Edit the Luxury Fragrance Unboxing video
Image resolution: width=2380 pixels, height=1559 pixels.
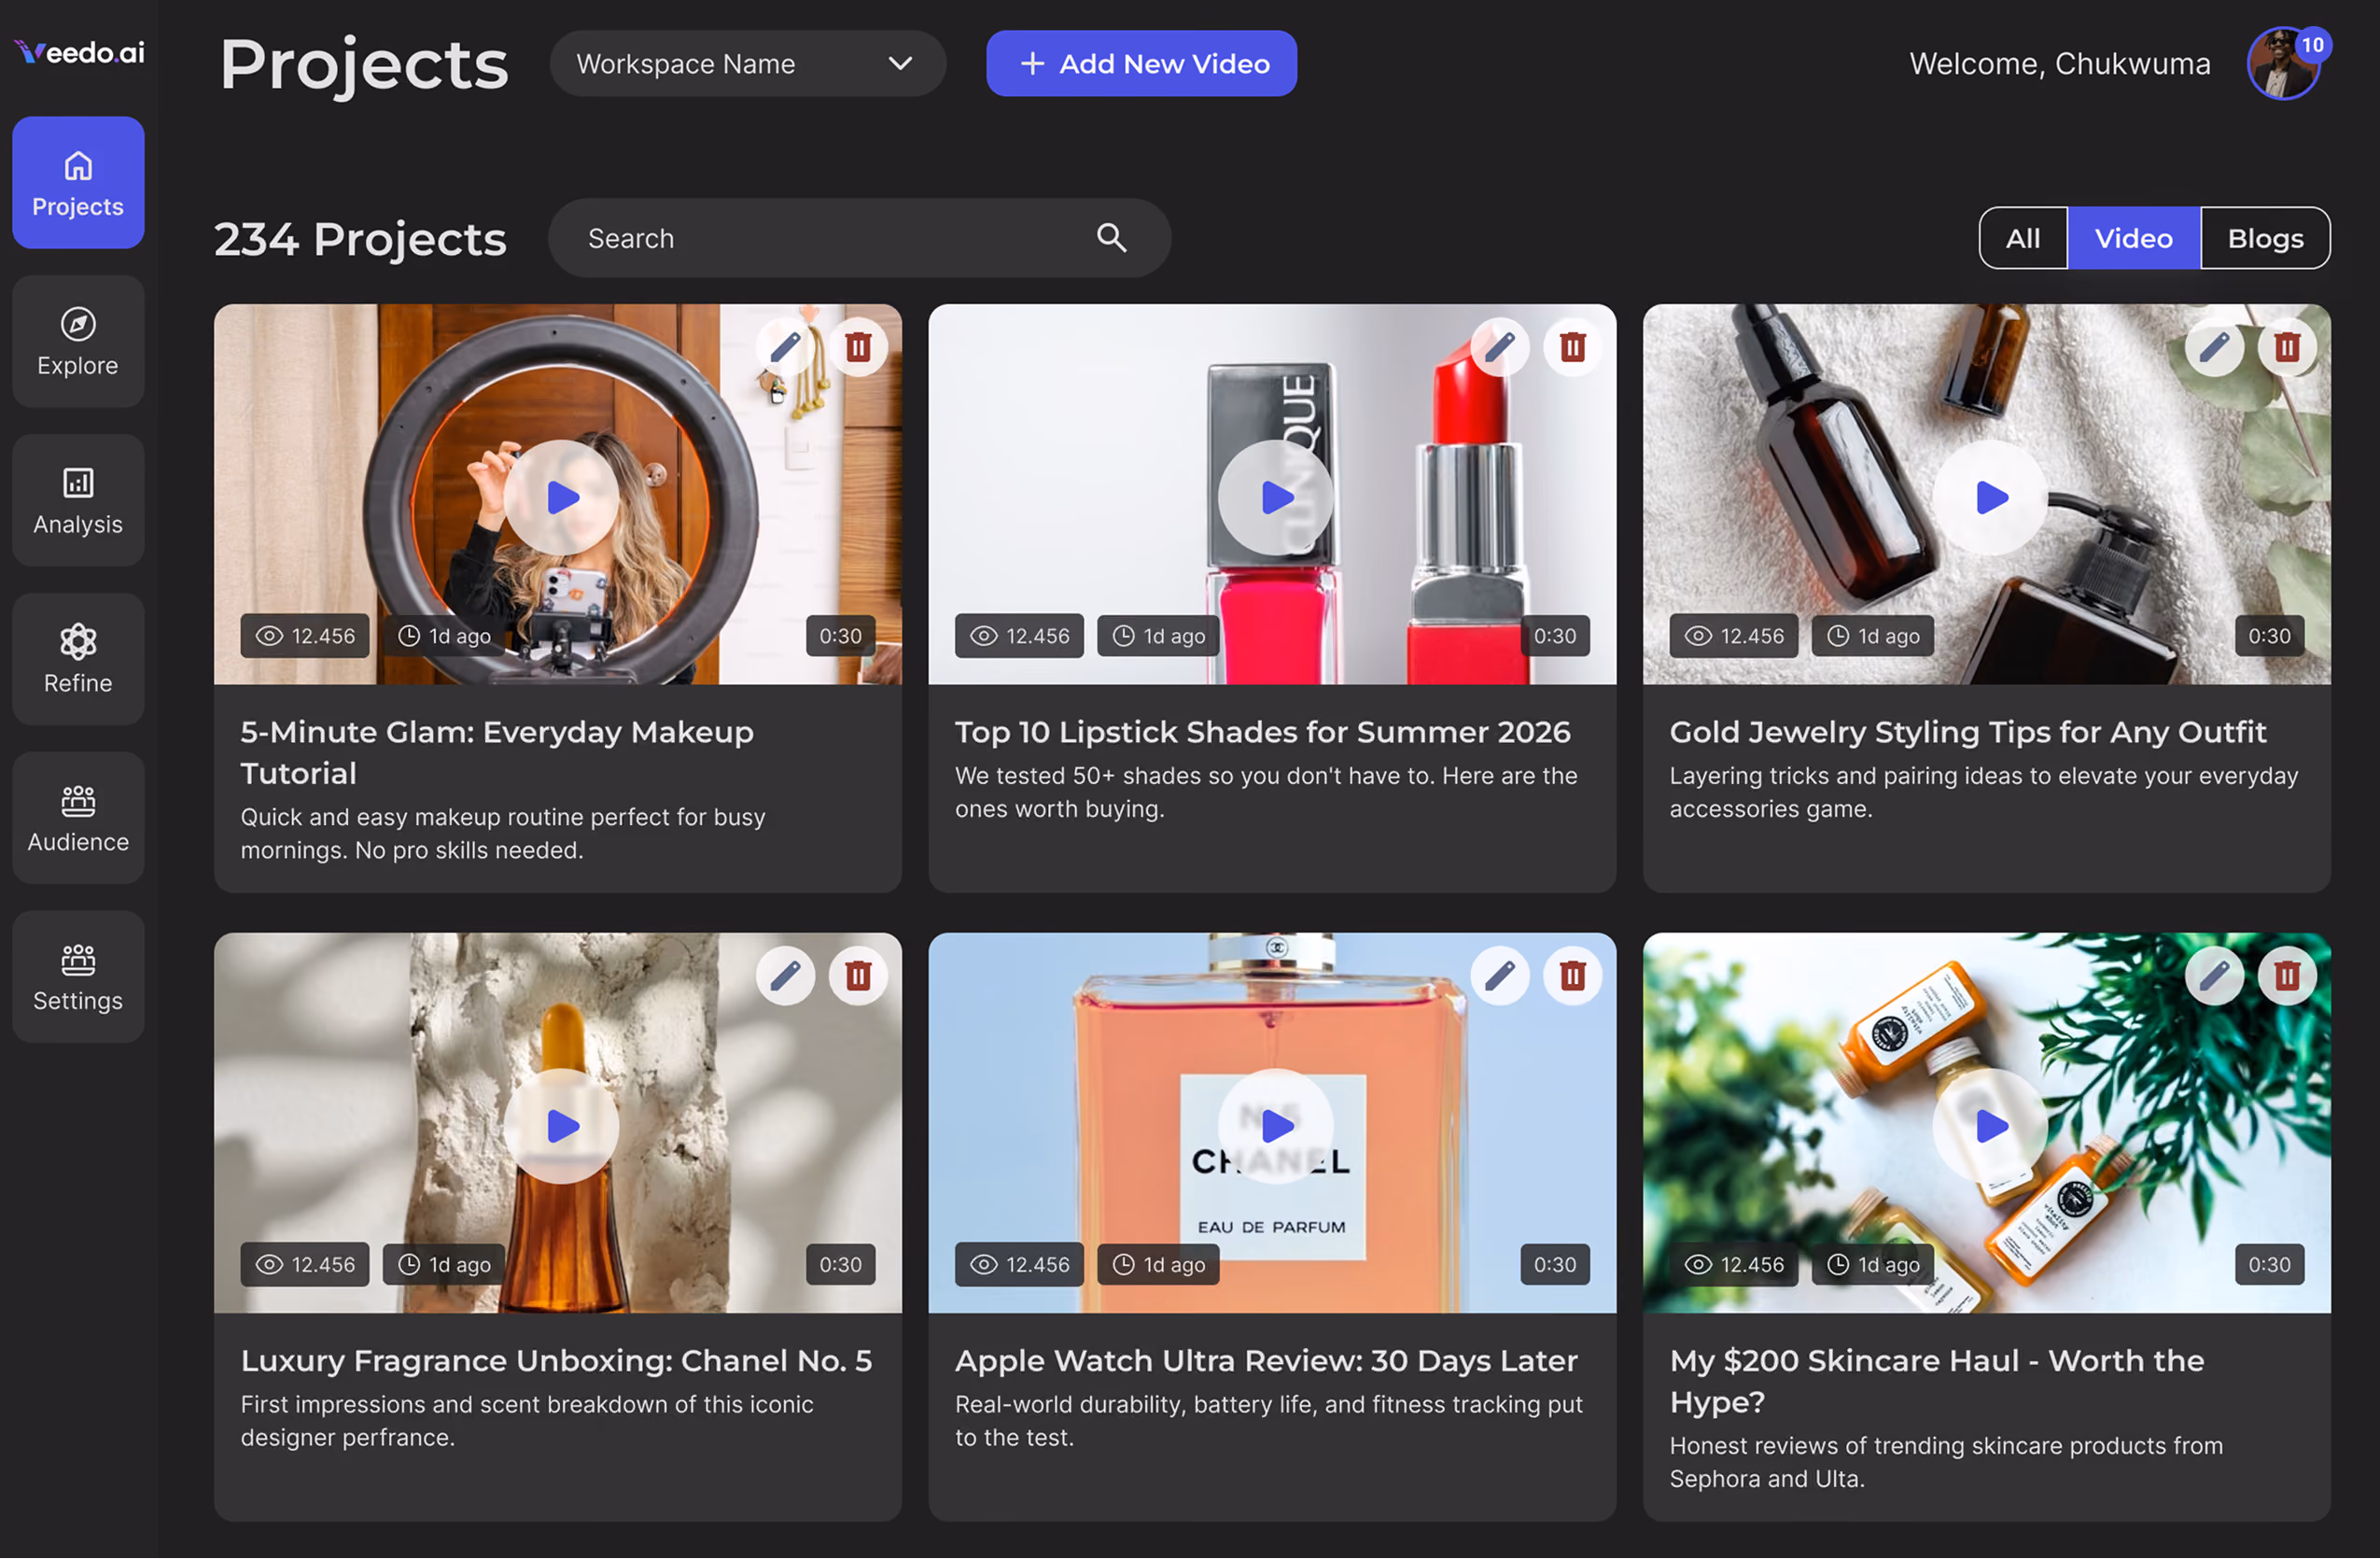pos(786,976)
